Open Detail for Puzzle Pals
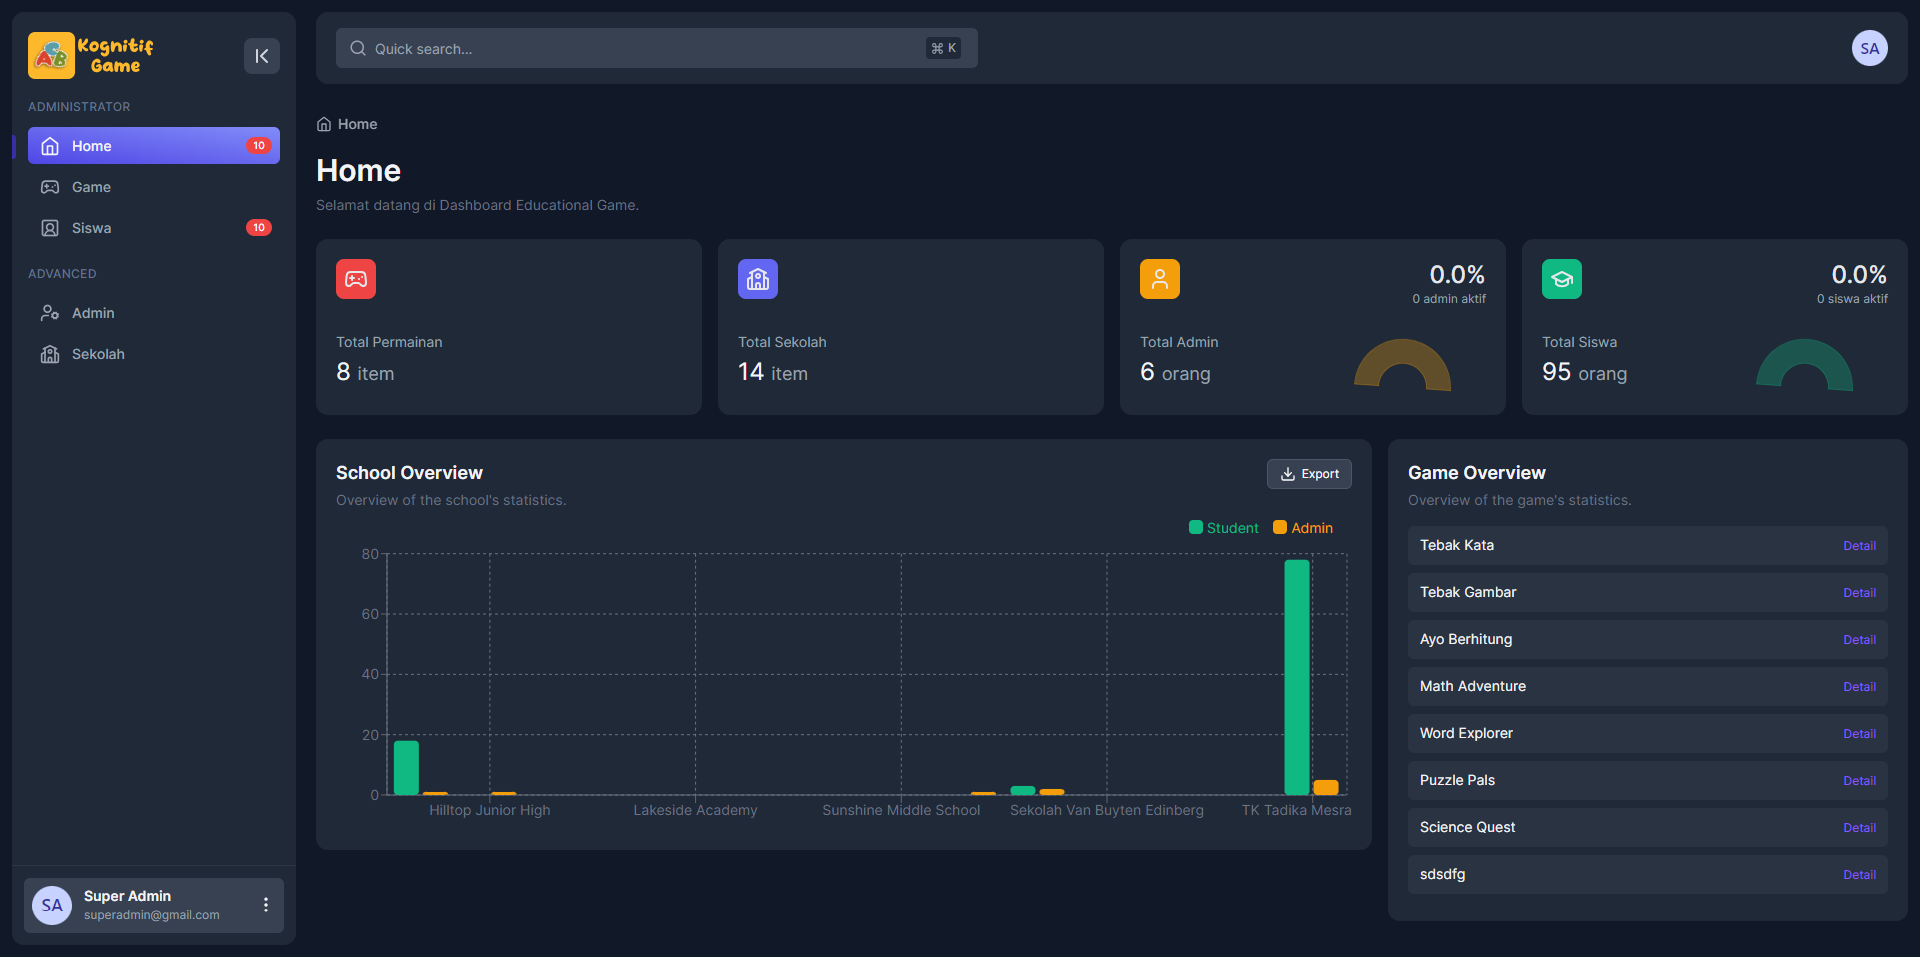1920x958 pixels. tap(1859, 781)
